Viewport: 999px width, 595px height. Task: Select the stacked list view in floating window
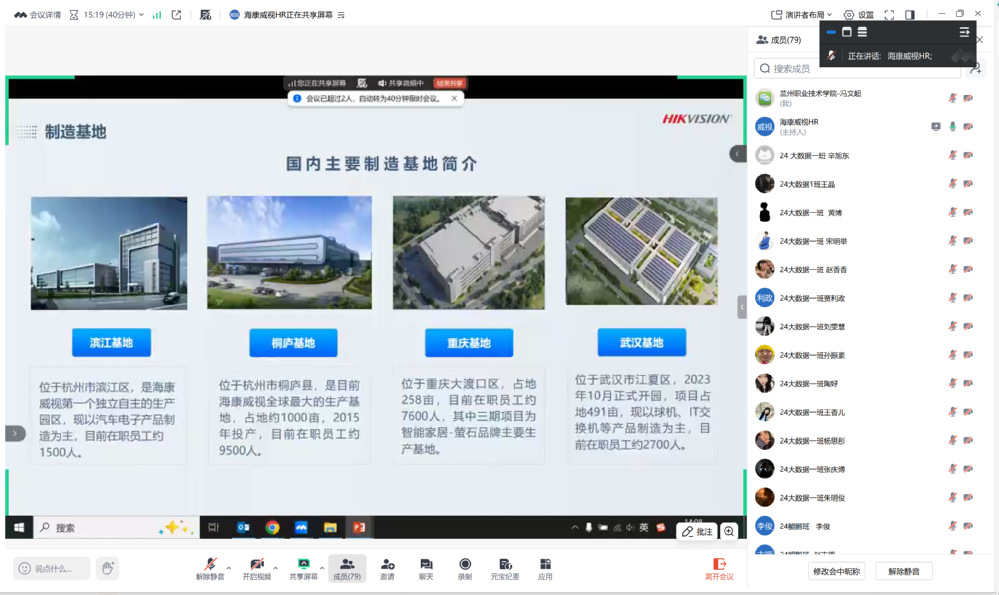pos(862,32)
